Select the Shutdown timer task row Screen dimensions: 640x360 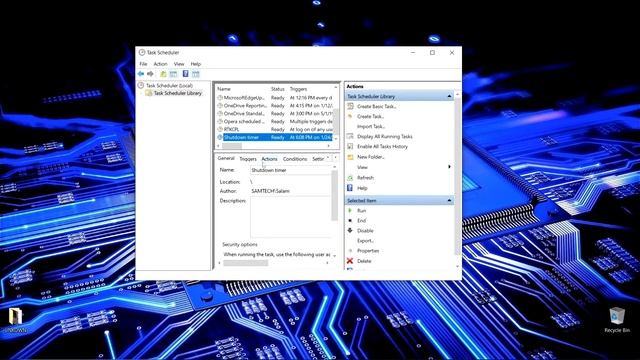coord(275,137)
